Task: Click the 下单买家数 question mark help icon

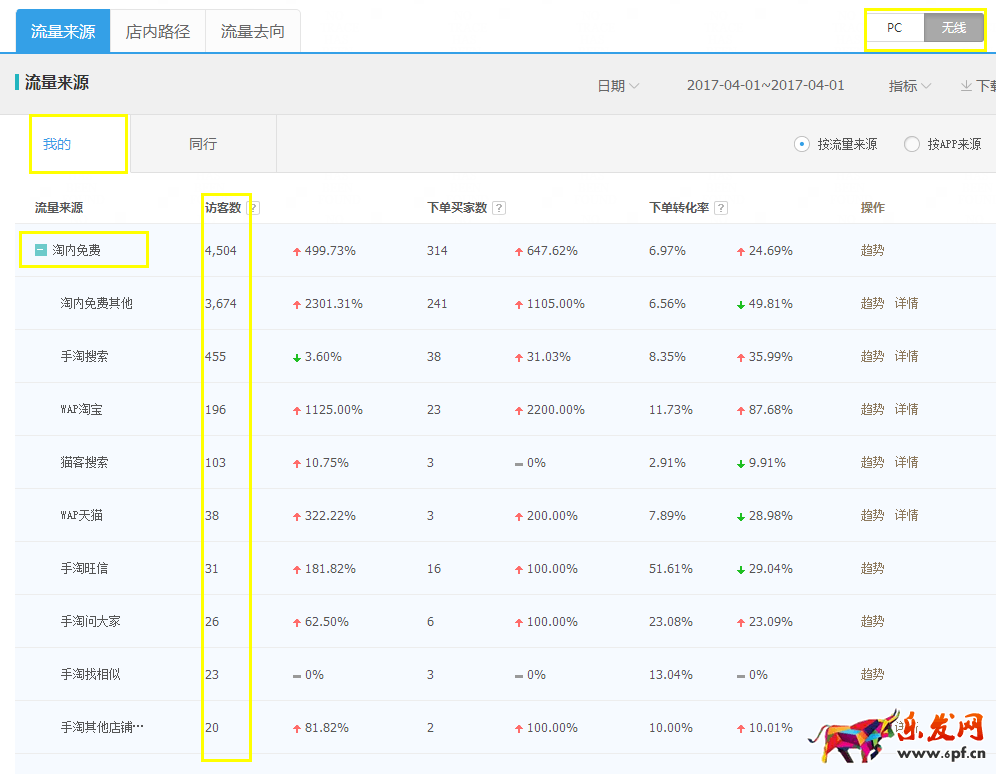Action: pos(499,207)
